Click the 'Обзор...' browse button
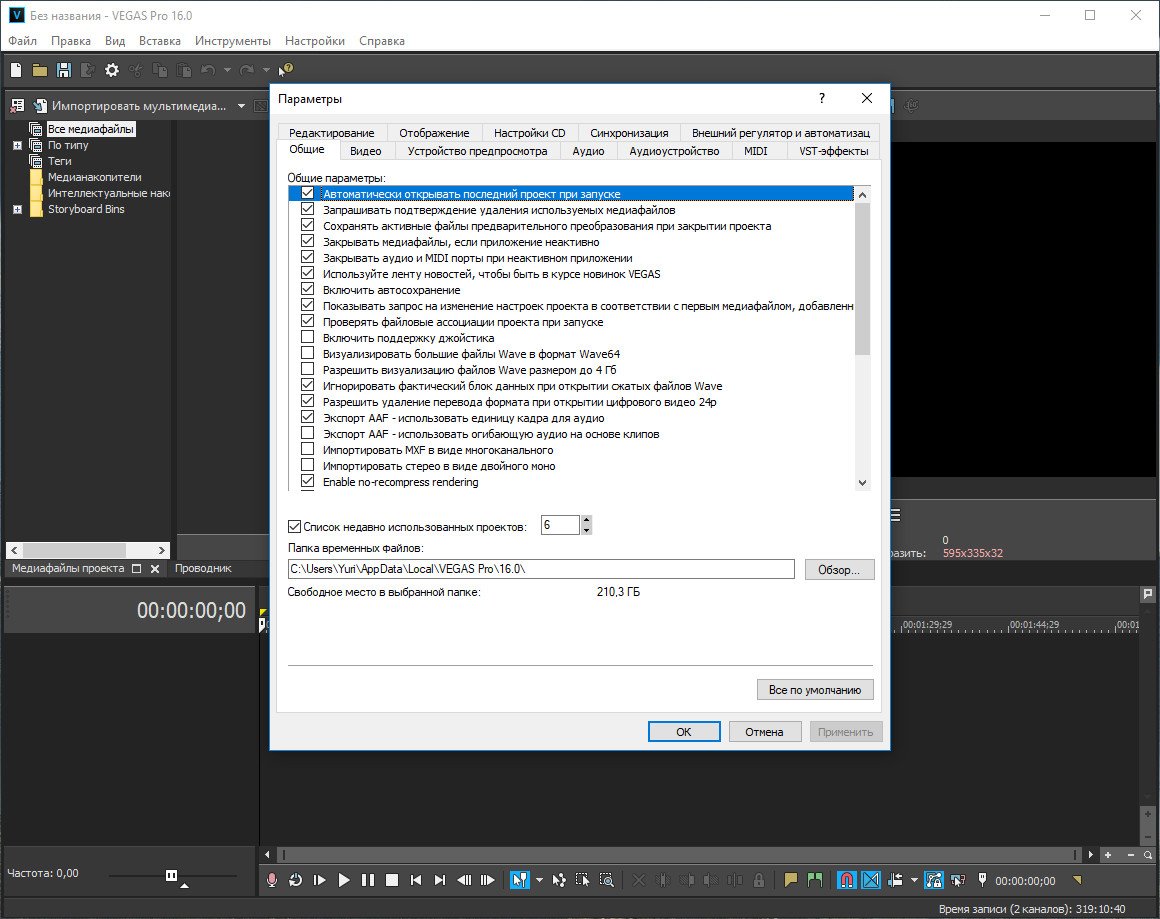1160x919 pixels. tap(839, 569)
